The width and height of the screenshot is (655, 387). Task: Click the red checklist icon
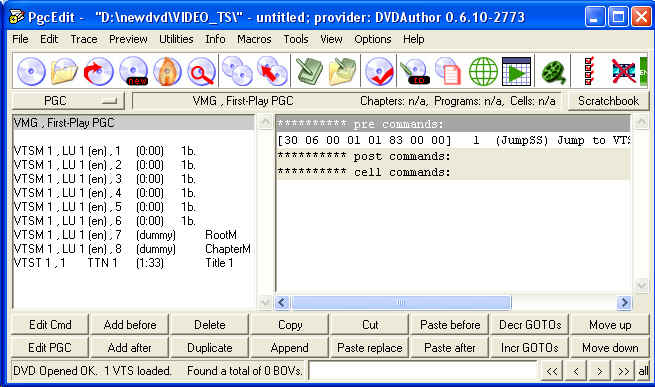pos(589,71)
